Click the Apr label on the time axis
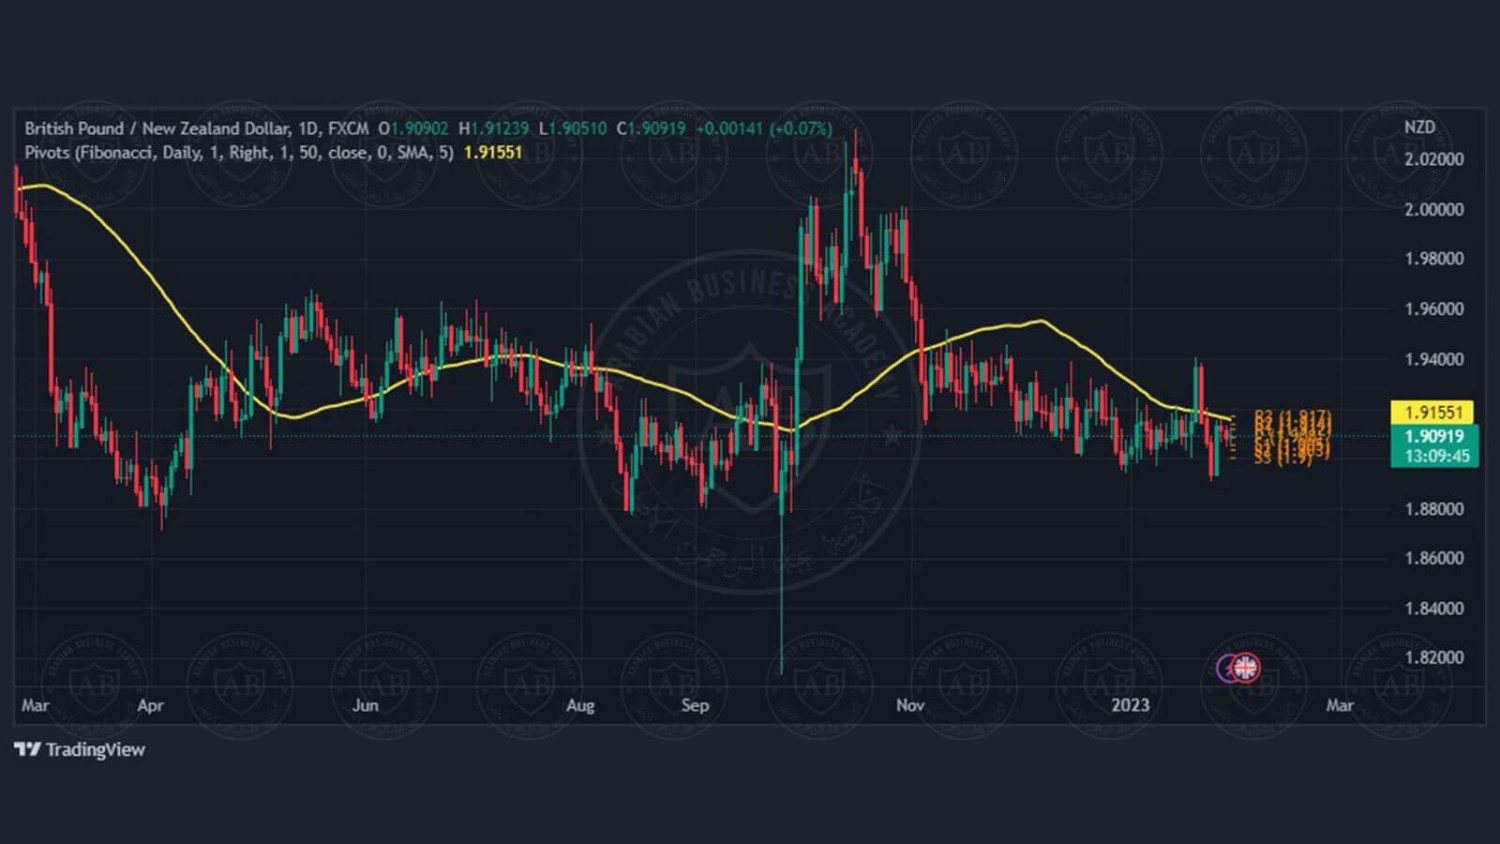 click(150, 705)
